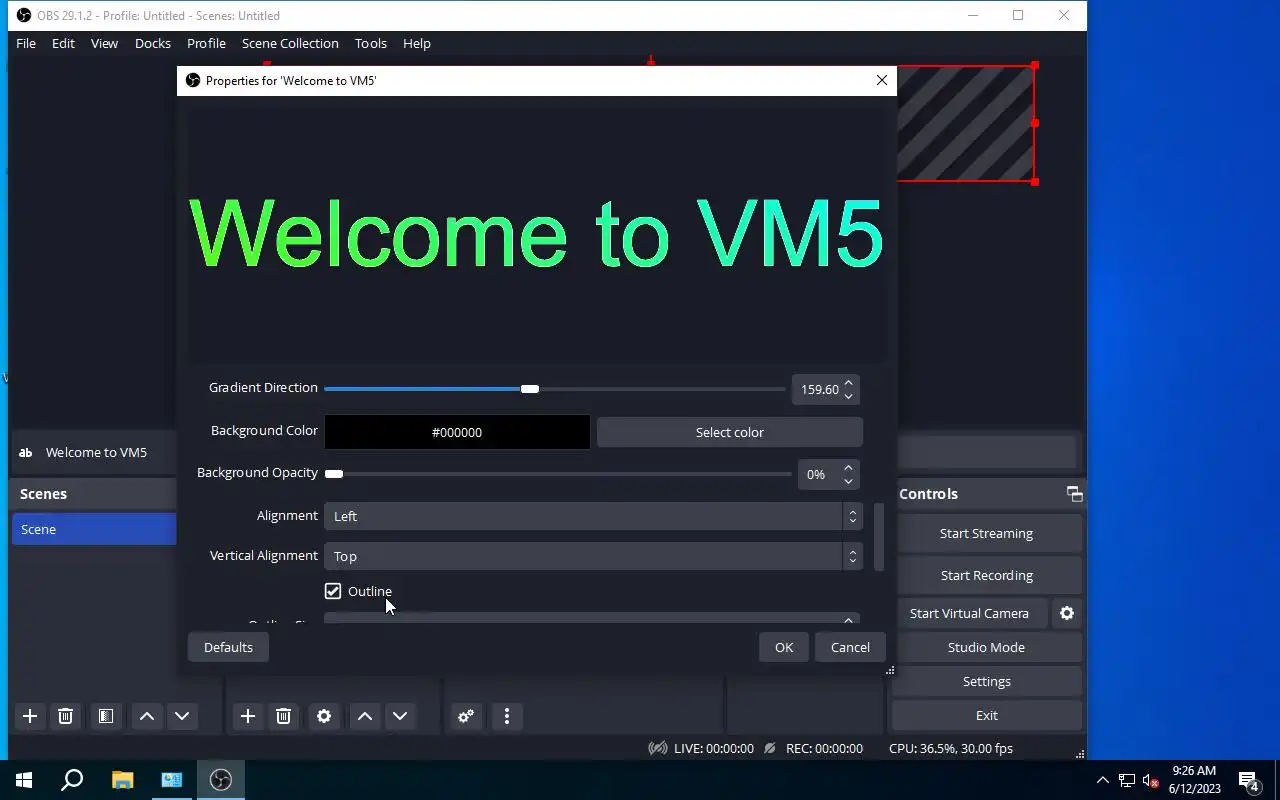Show hidden tray icons chevron

pyautogui.click(x=1103, y=781)
